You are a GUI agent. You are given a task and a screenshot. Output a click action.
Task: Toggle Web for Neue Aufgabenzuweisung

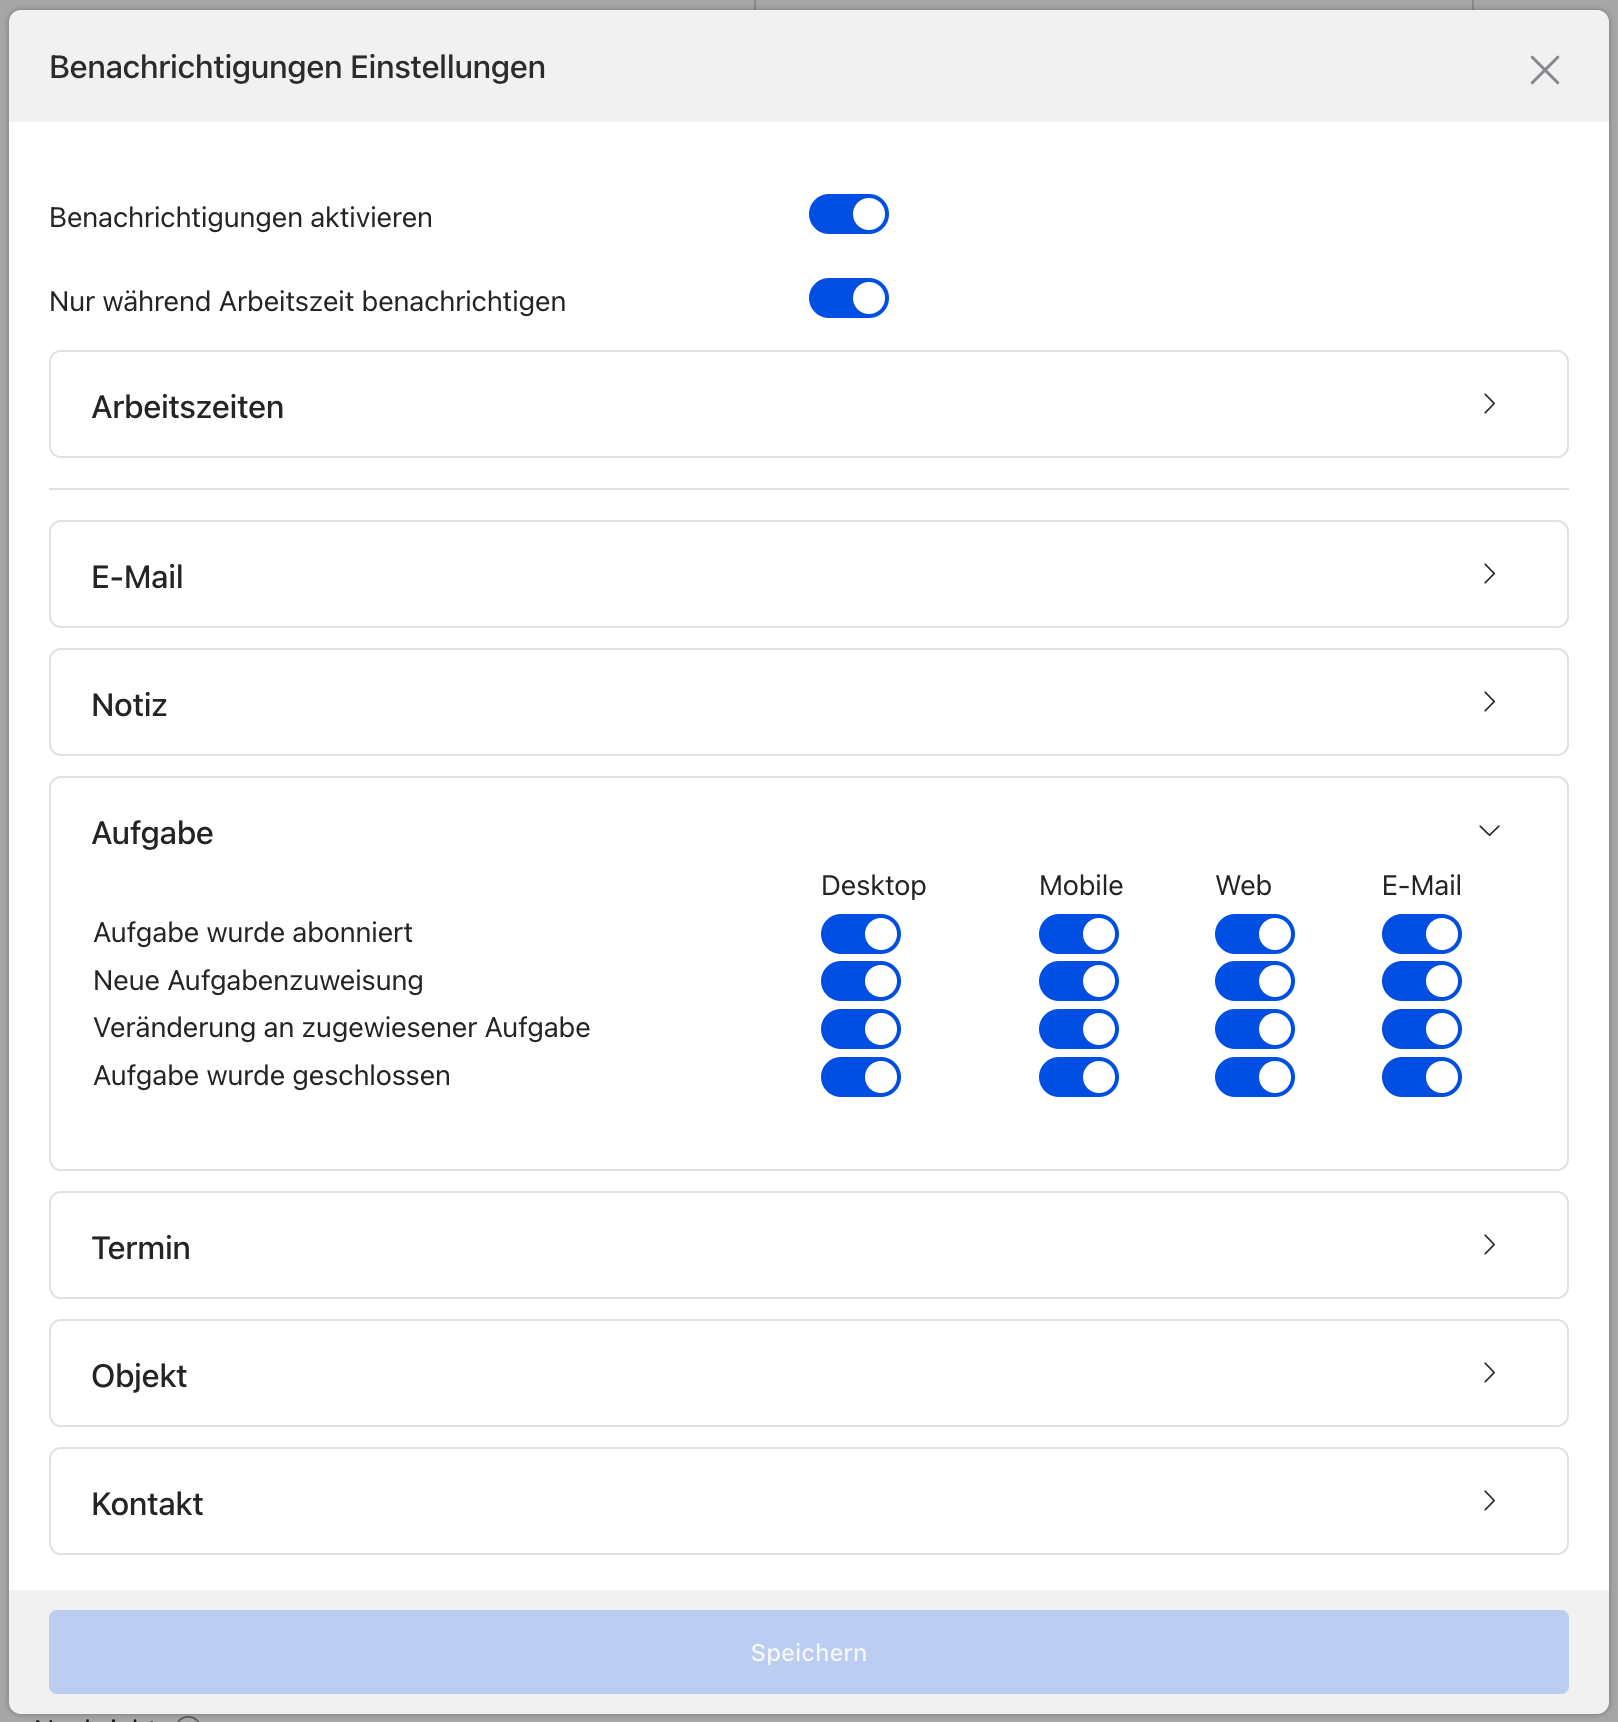1254,982
